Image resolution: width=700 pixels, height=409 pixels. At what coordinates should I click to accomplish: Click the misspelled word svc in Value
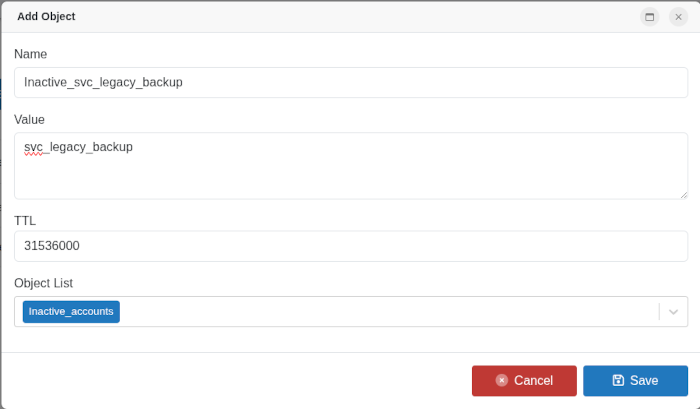point(35,147)
